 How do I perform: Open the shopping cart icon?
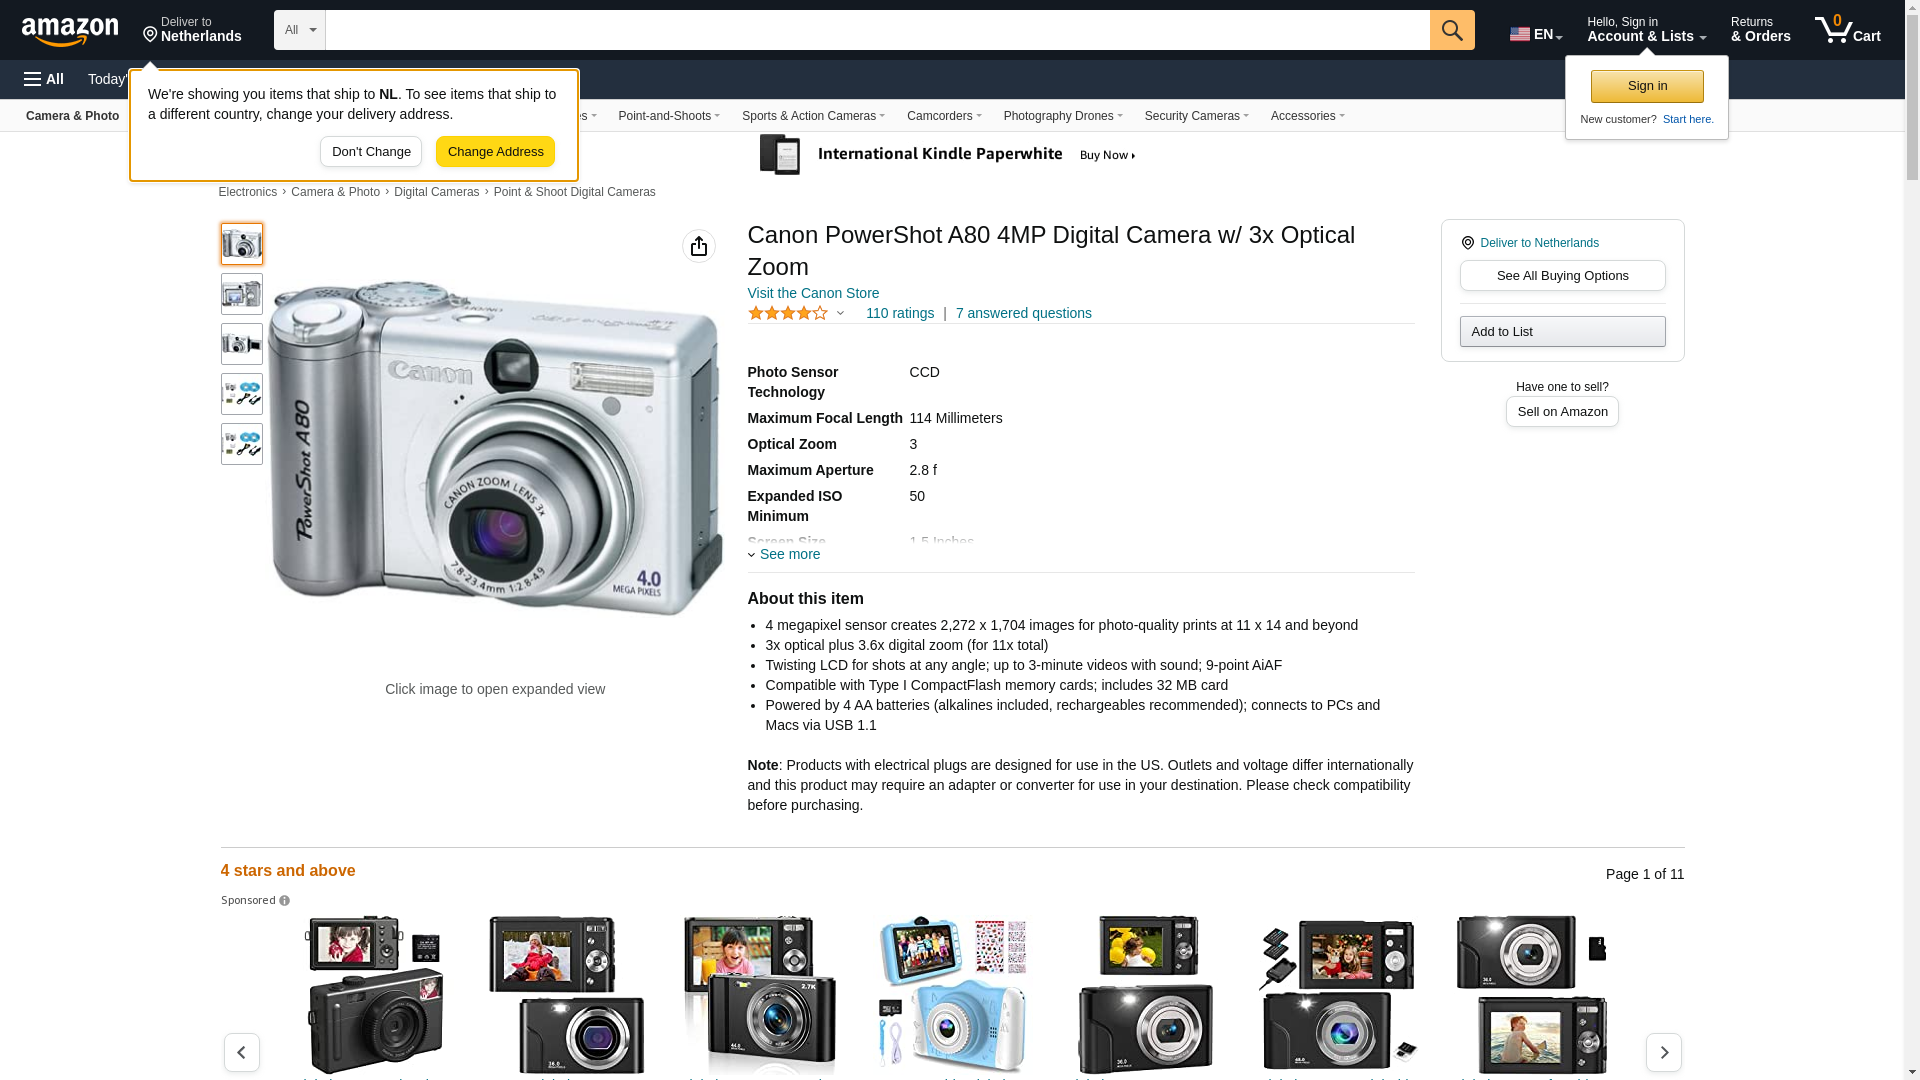[x=1847, y=30]
